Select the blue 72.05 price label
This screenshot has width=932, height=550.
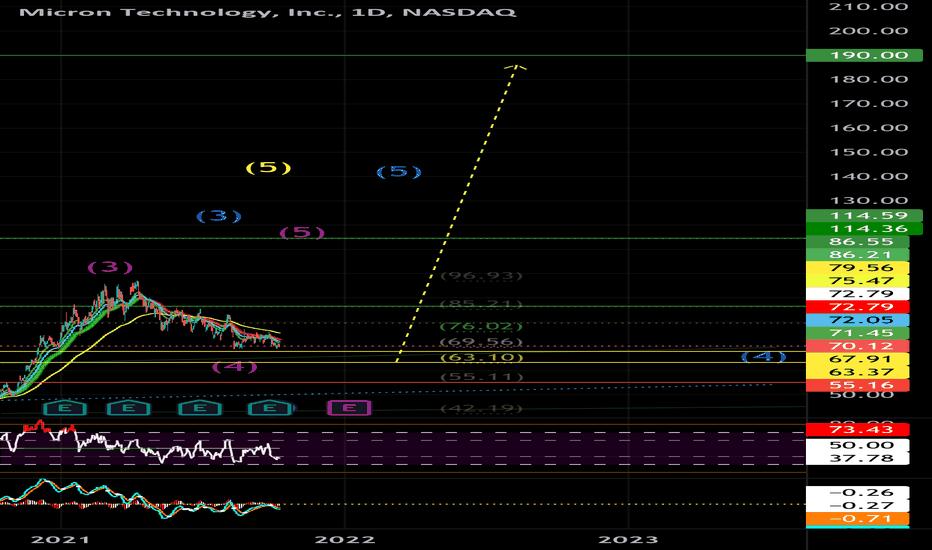[858, 320]
